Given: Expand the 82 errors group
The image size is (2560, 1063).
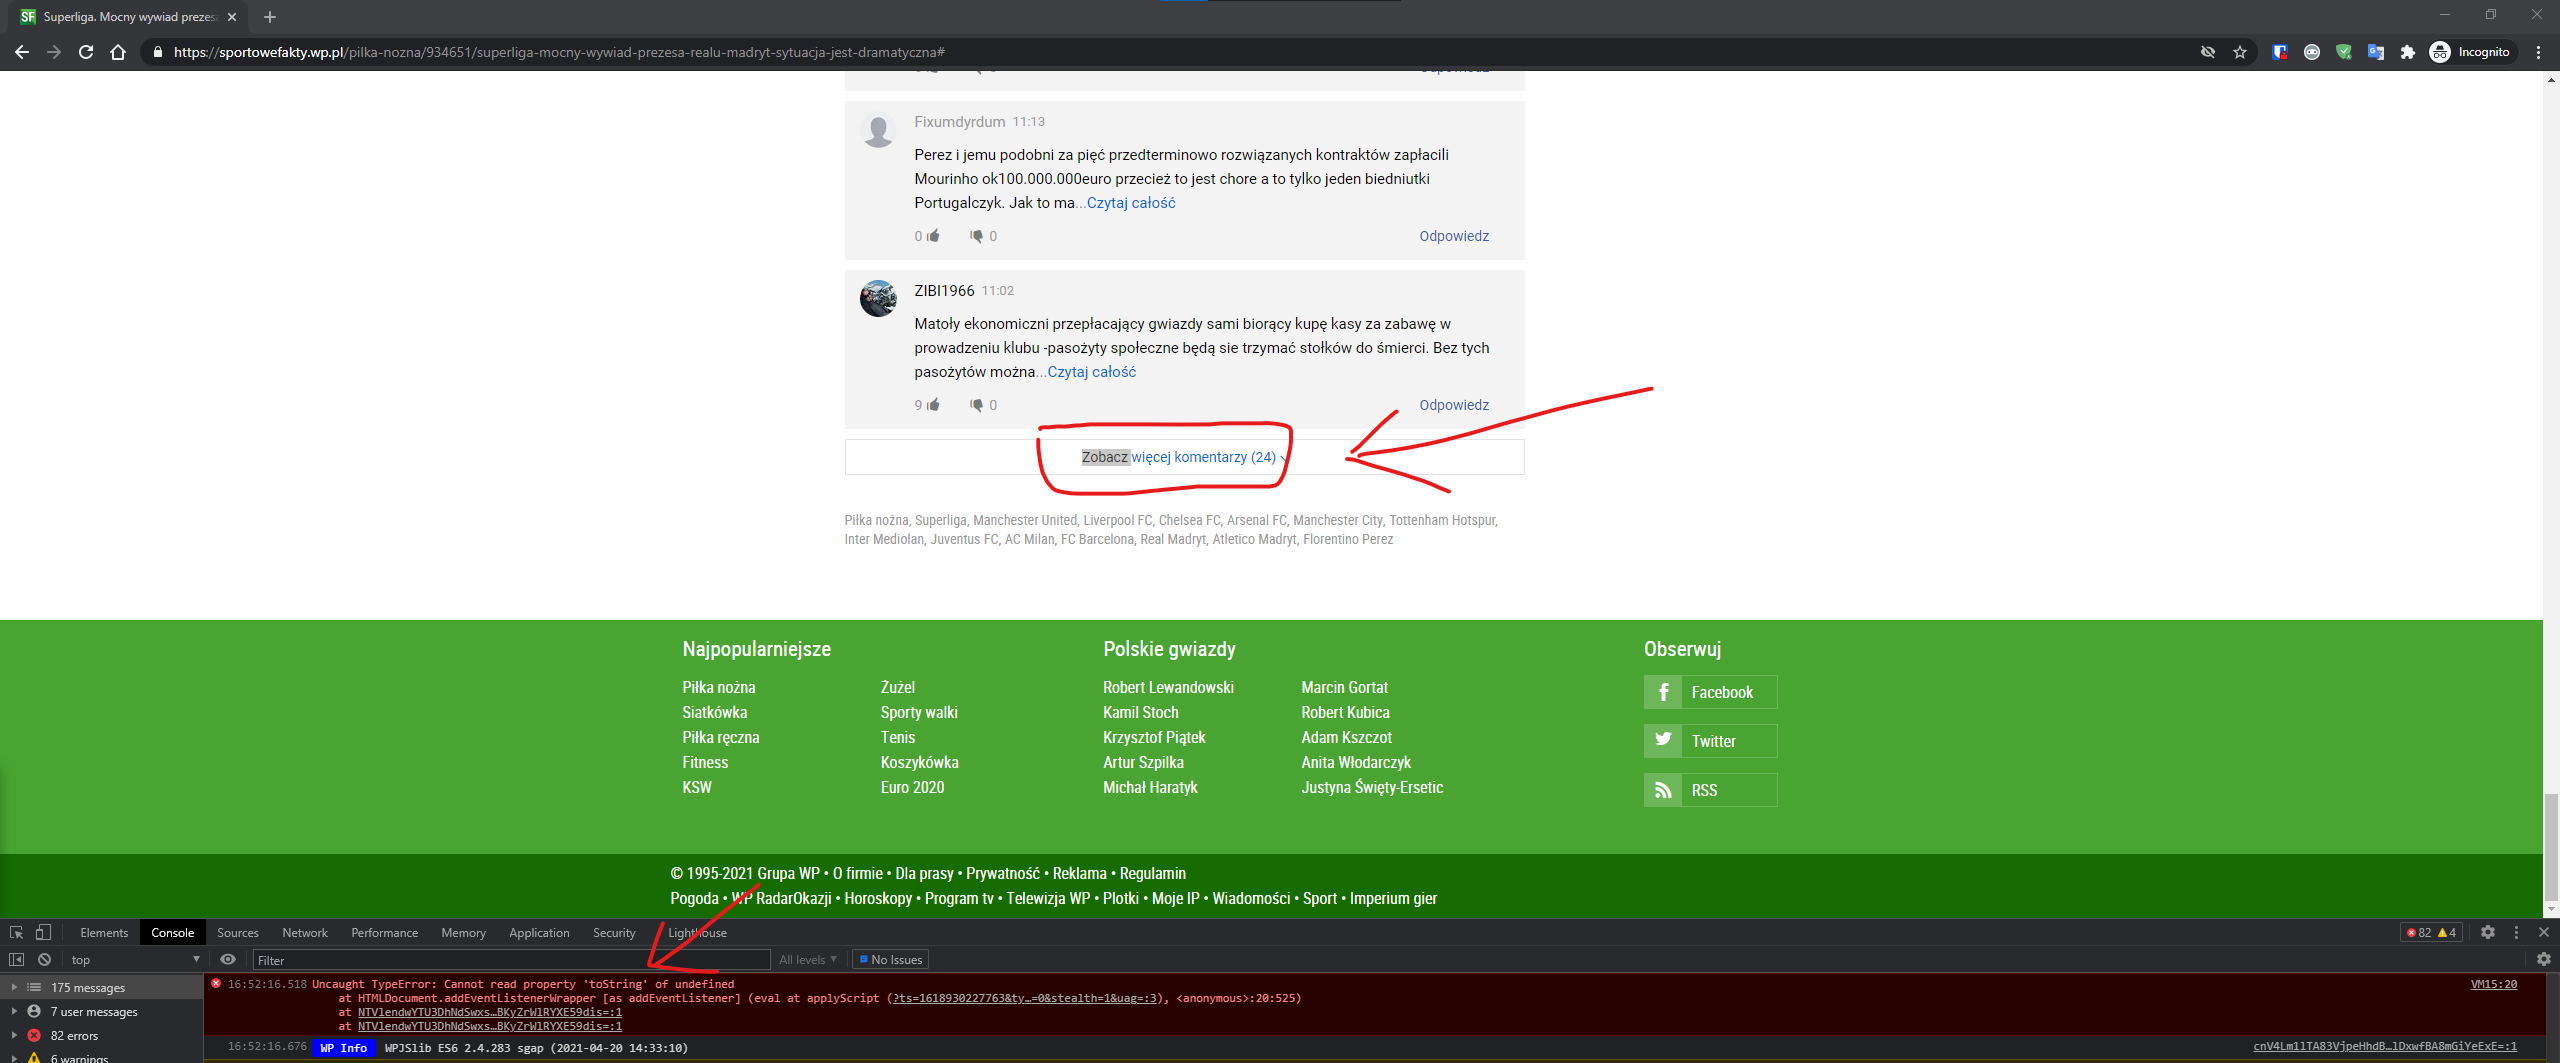Looking at the screenshot, I should pos(14,1035).
